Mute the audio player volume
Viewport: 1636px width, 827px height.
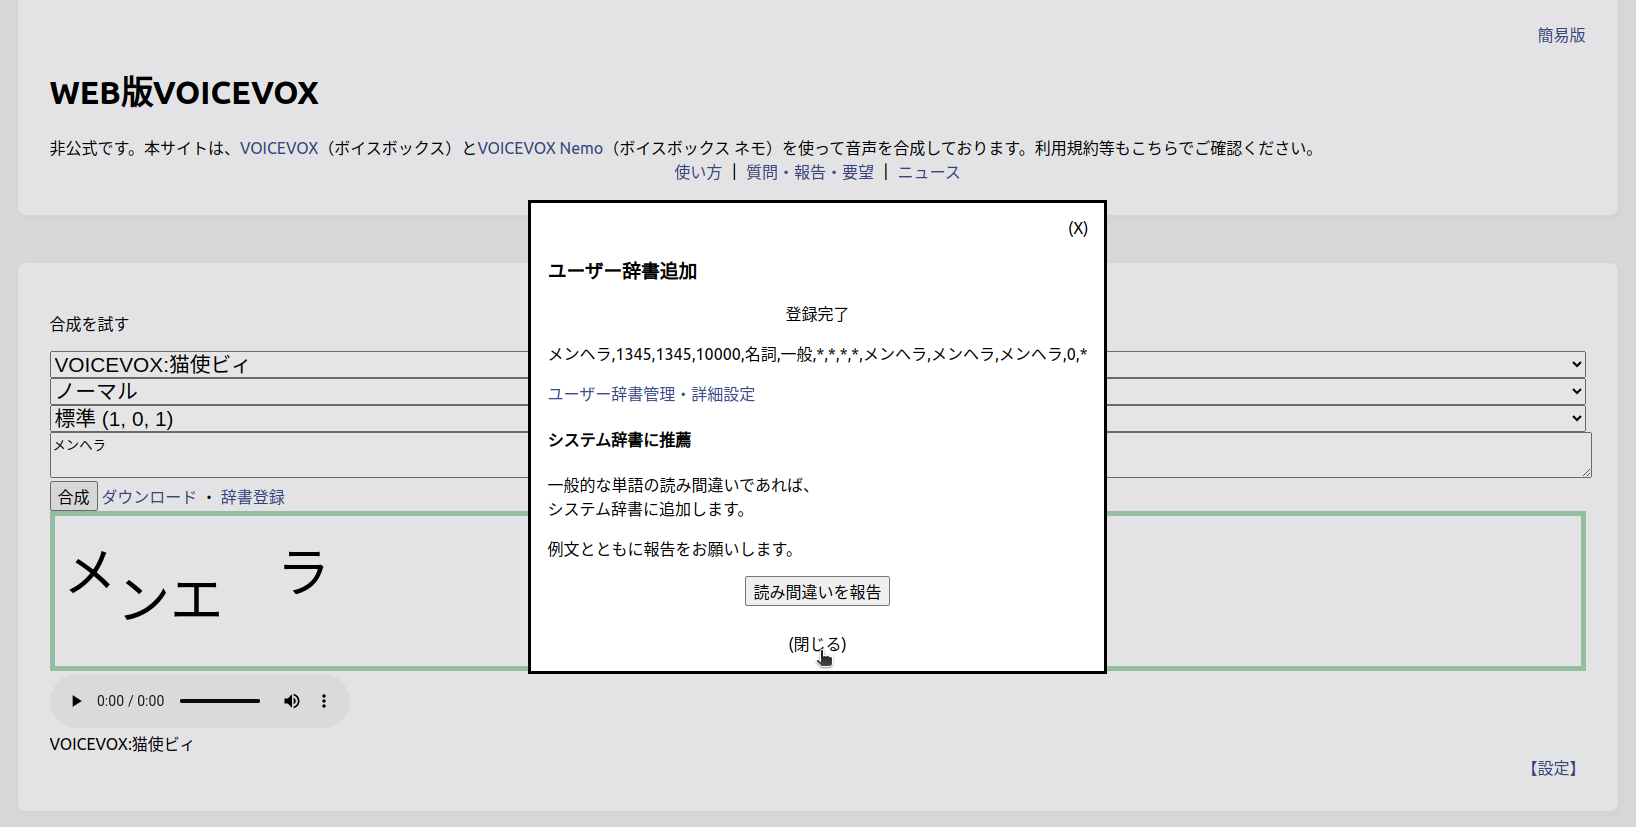point(292,701)
